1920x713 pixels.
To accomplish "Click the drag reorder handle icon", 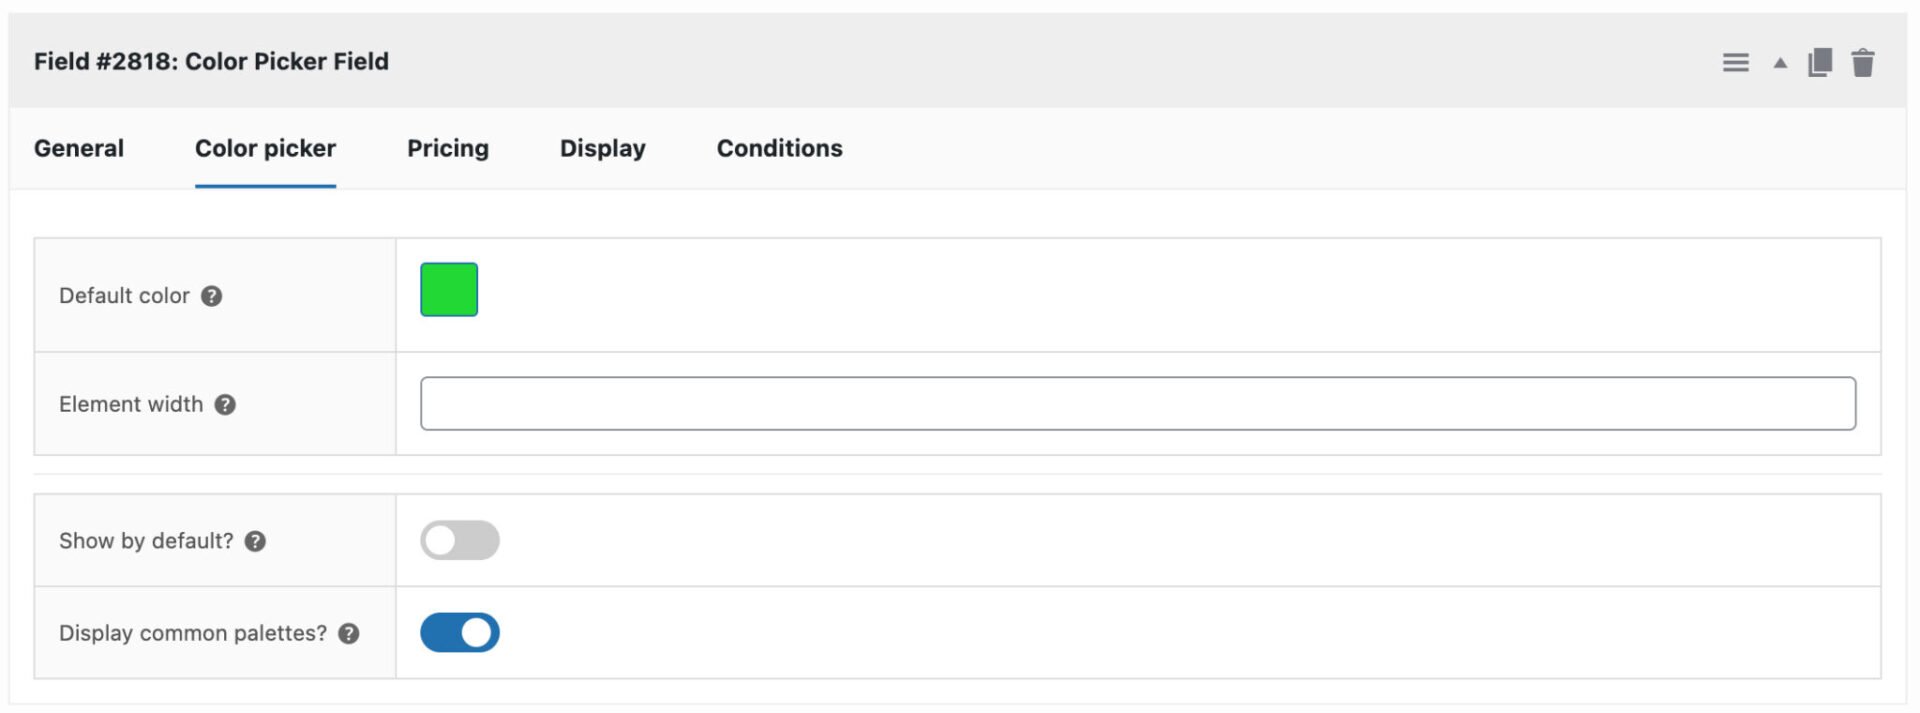I will tap(1736, 61).
